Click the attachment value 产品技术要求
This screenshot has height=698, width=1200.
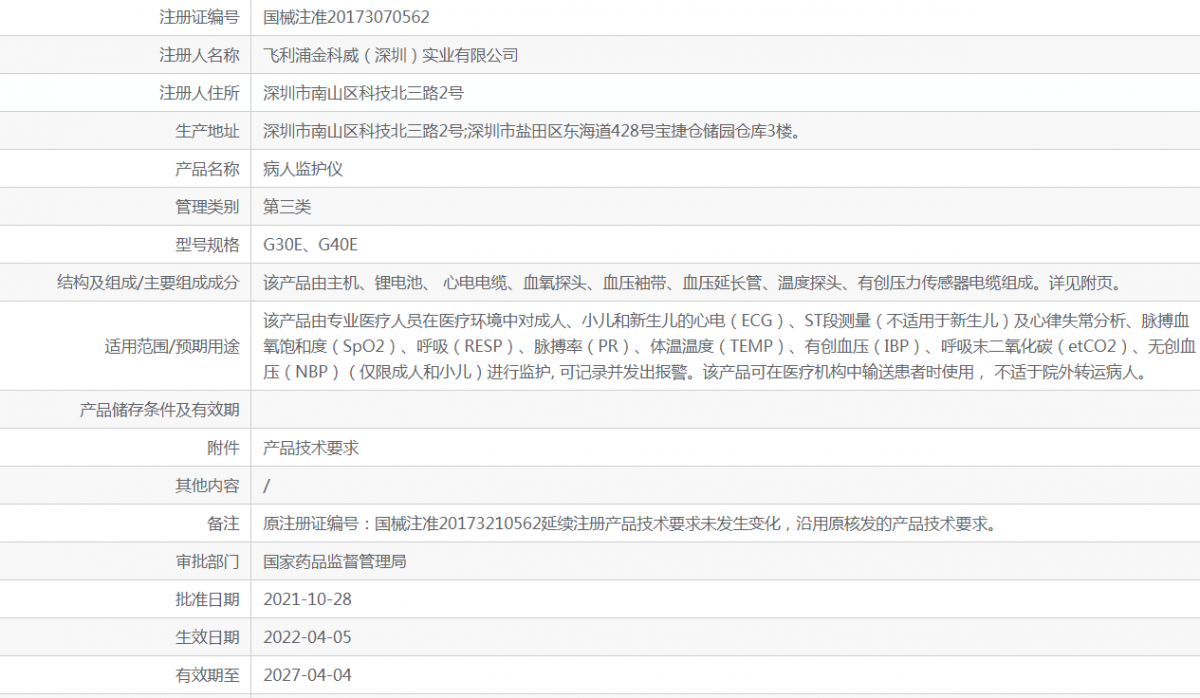[x=311, y=448]
